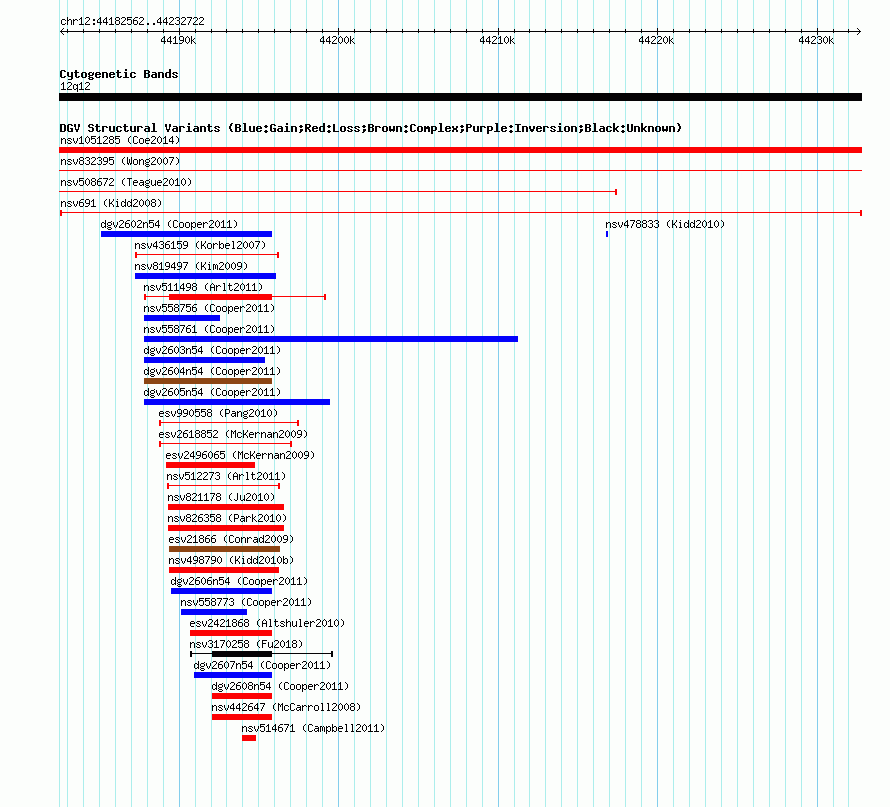This screenshot has width=890, height=807.
Task: Click the 44200k ruler position label
Action: pyautogui.click(x=337, y=40)
